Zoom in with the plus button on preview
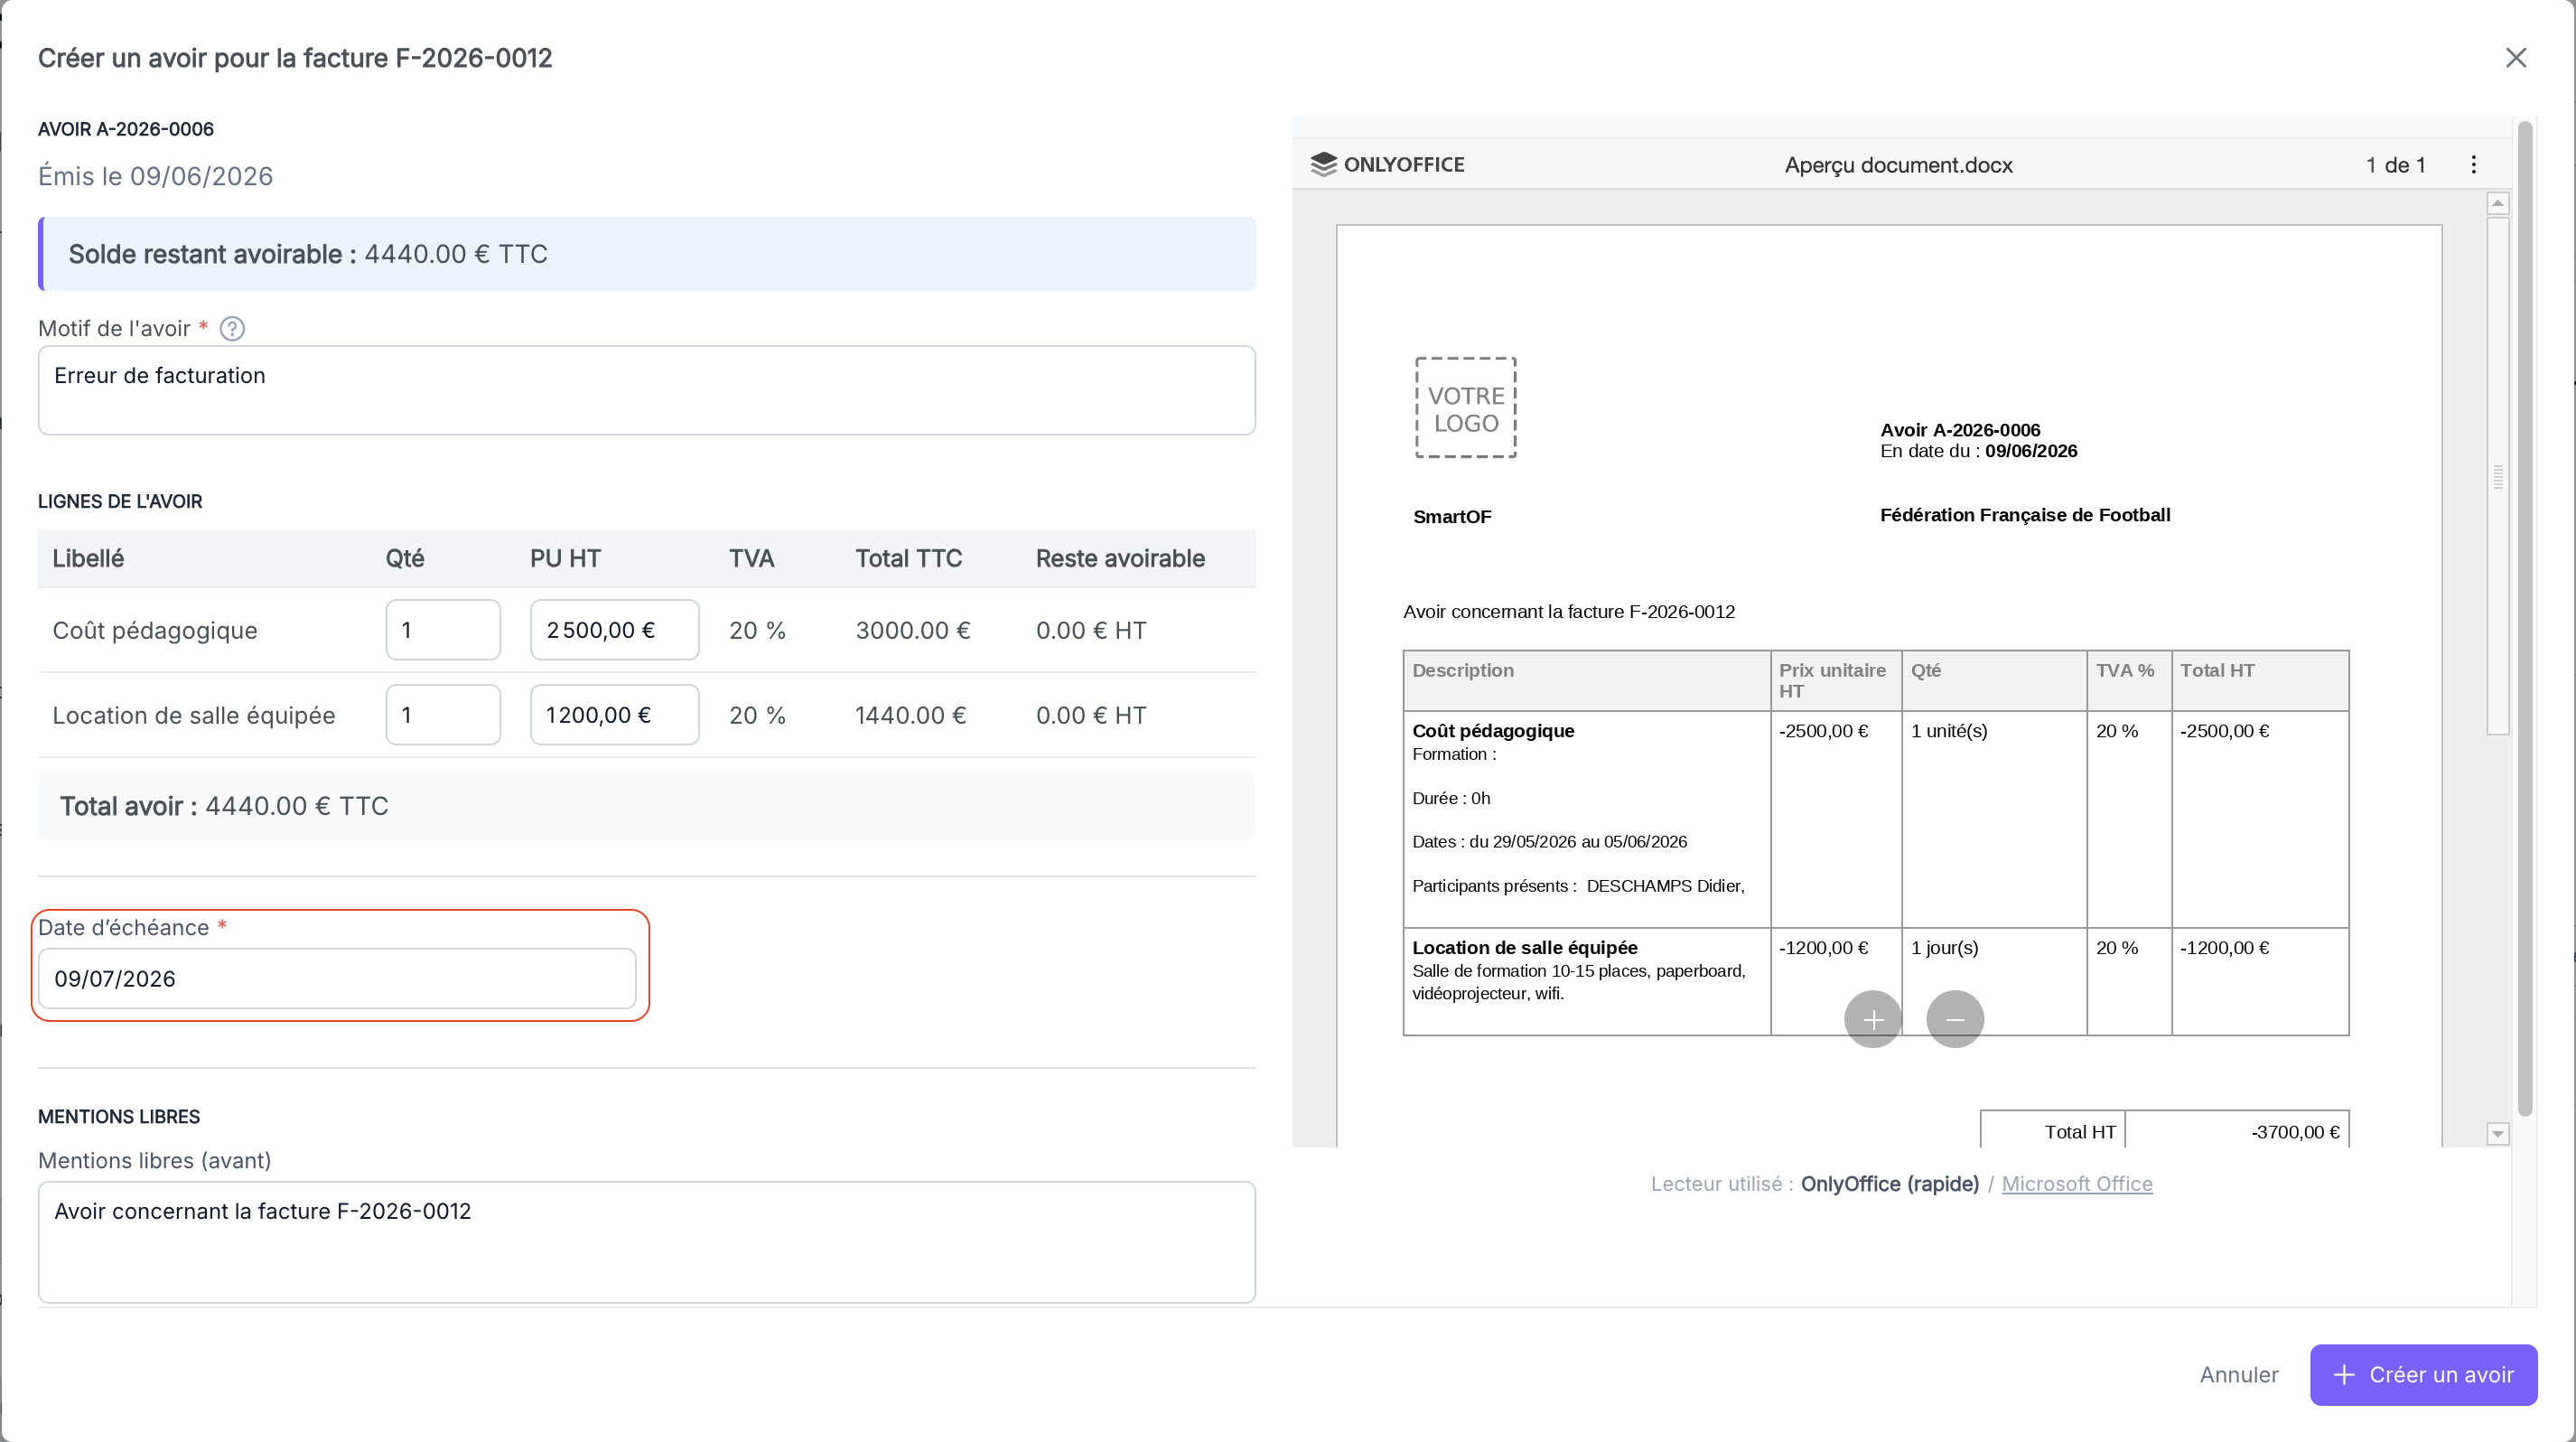The image size is (2576, 1442). (x=1873, y=1019)
